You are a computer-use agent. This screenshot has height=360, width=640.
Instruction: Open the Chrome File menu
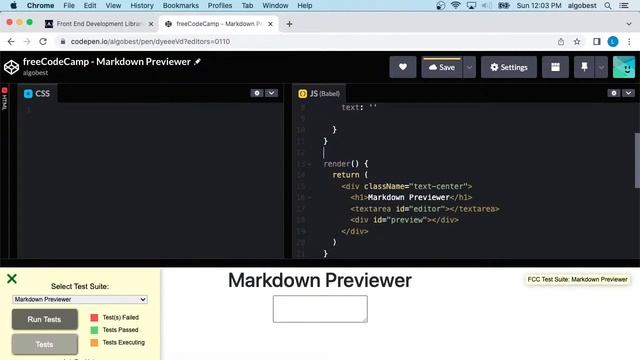[69, 6]
